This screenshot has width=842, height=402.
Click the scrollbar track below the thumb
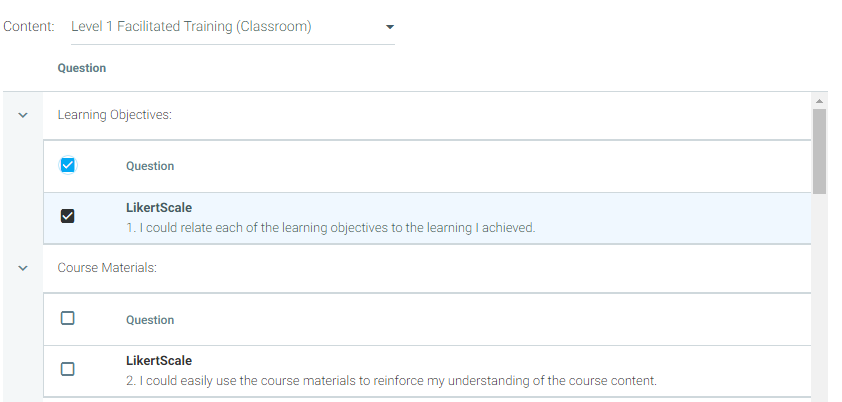pos(819,300)
